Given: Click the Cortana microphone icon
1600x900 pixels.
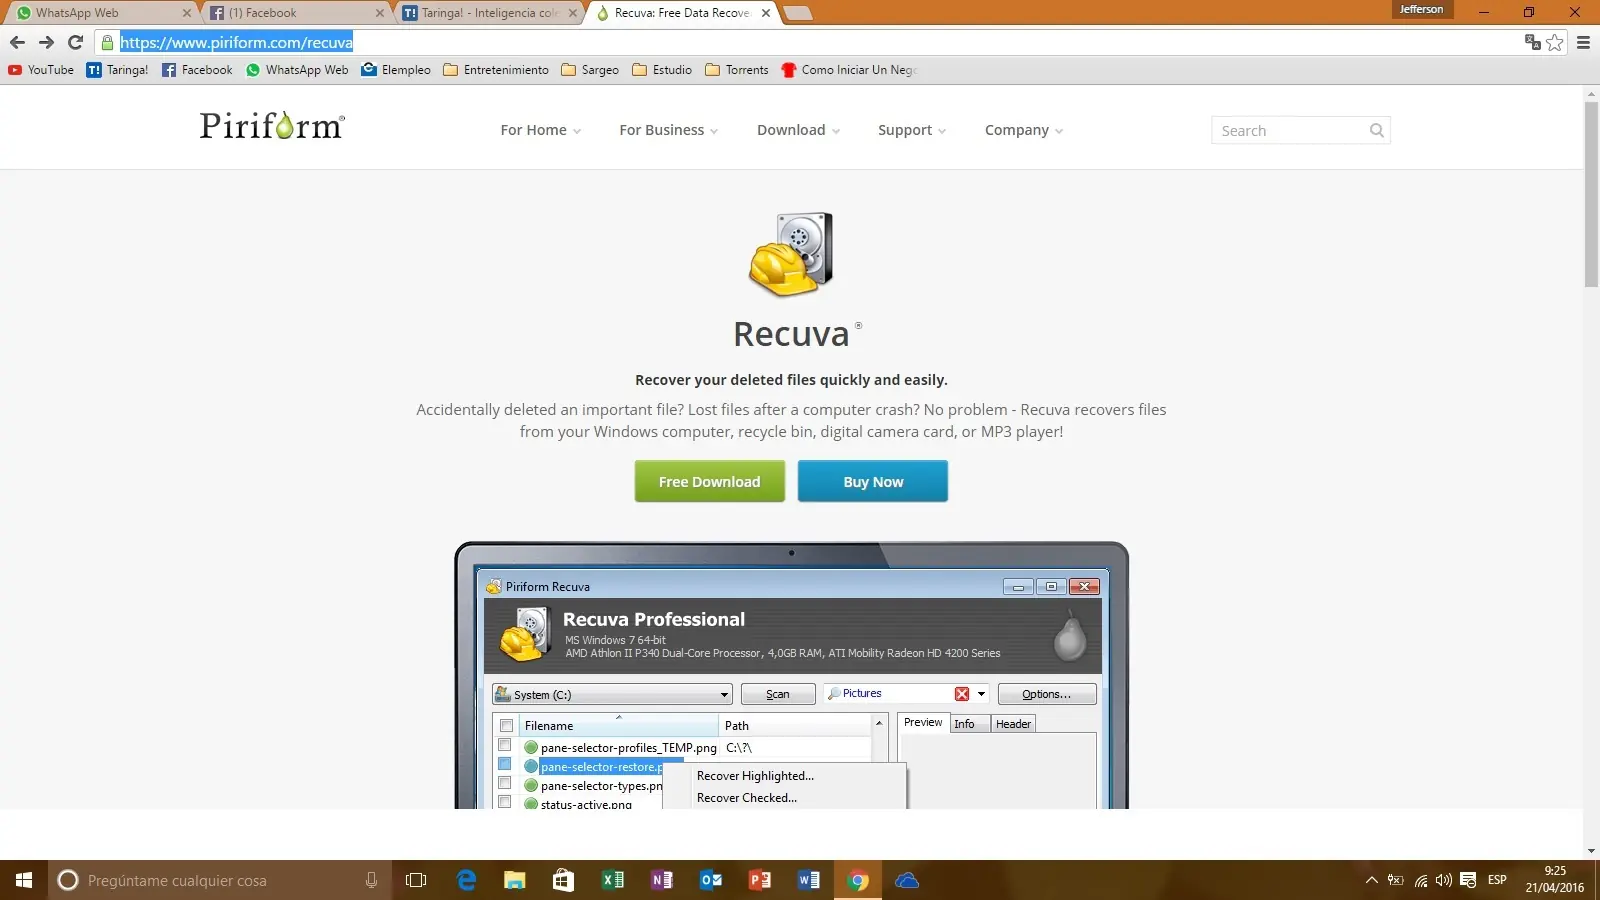Looking at the screenshot, I should pyautogui.click(x=371, y=880).
